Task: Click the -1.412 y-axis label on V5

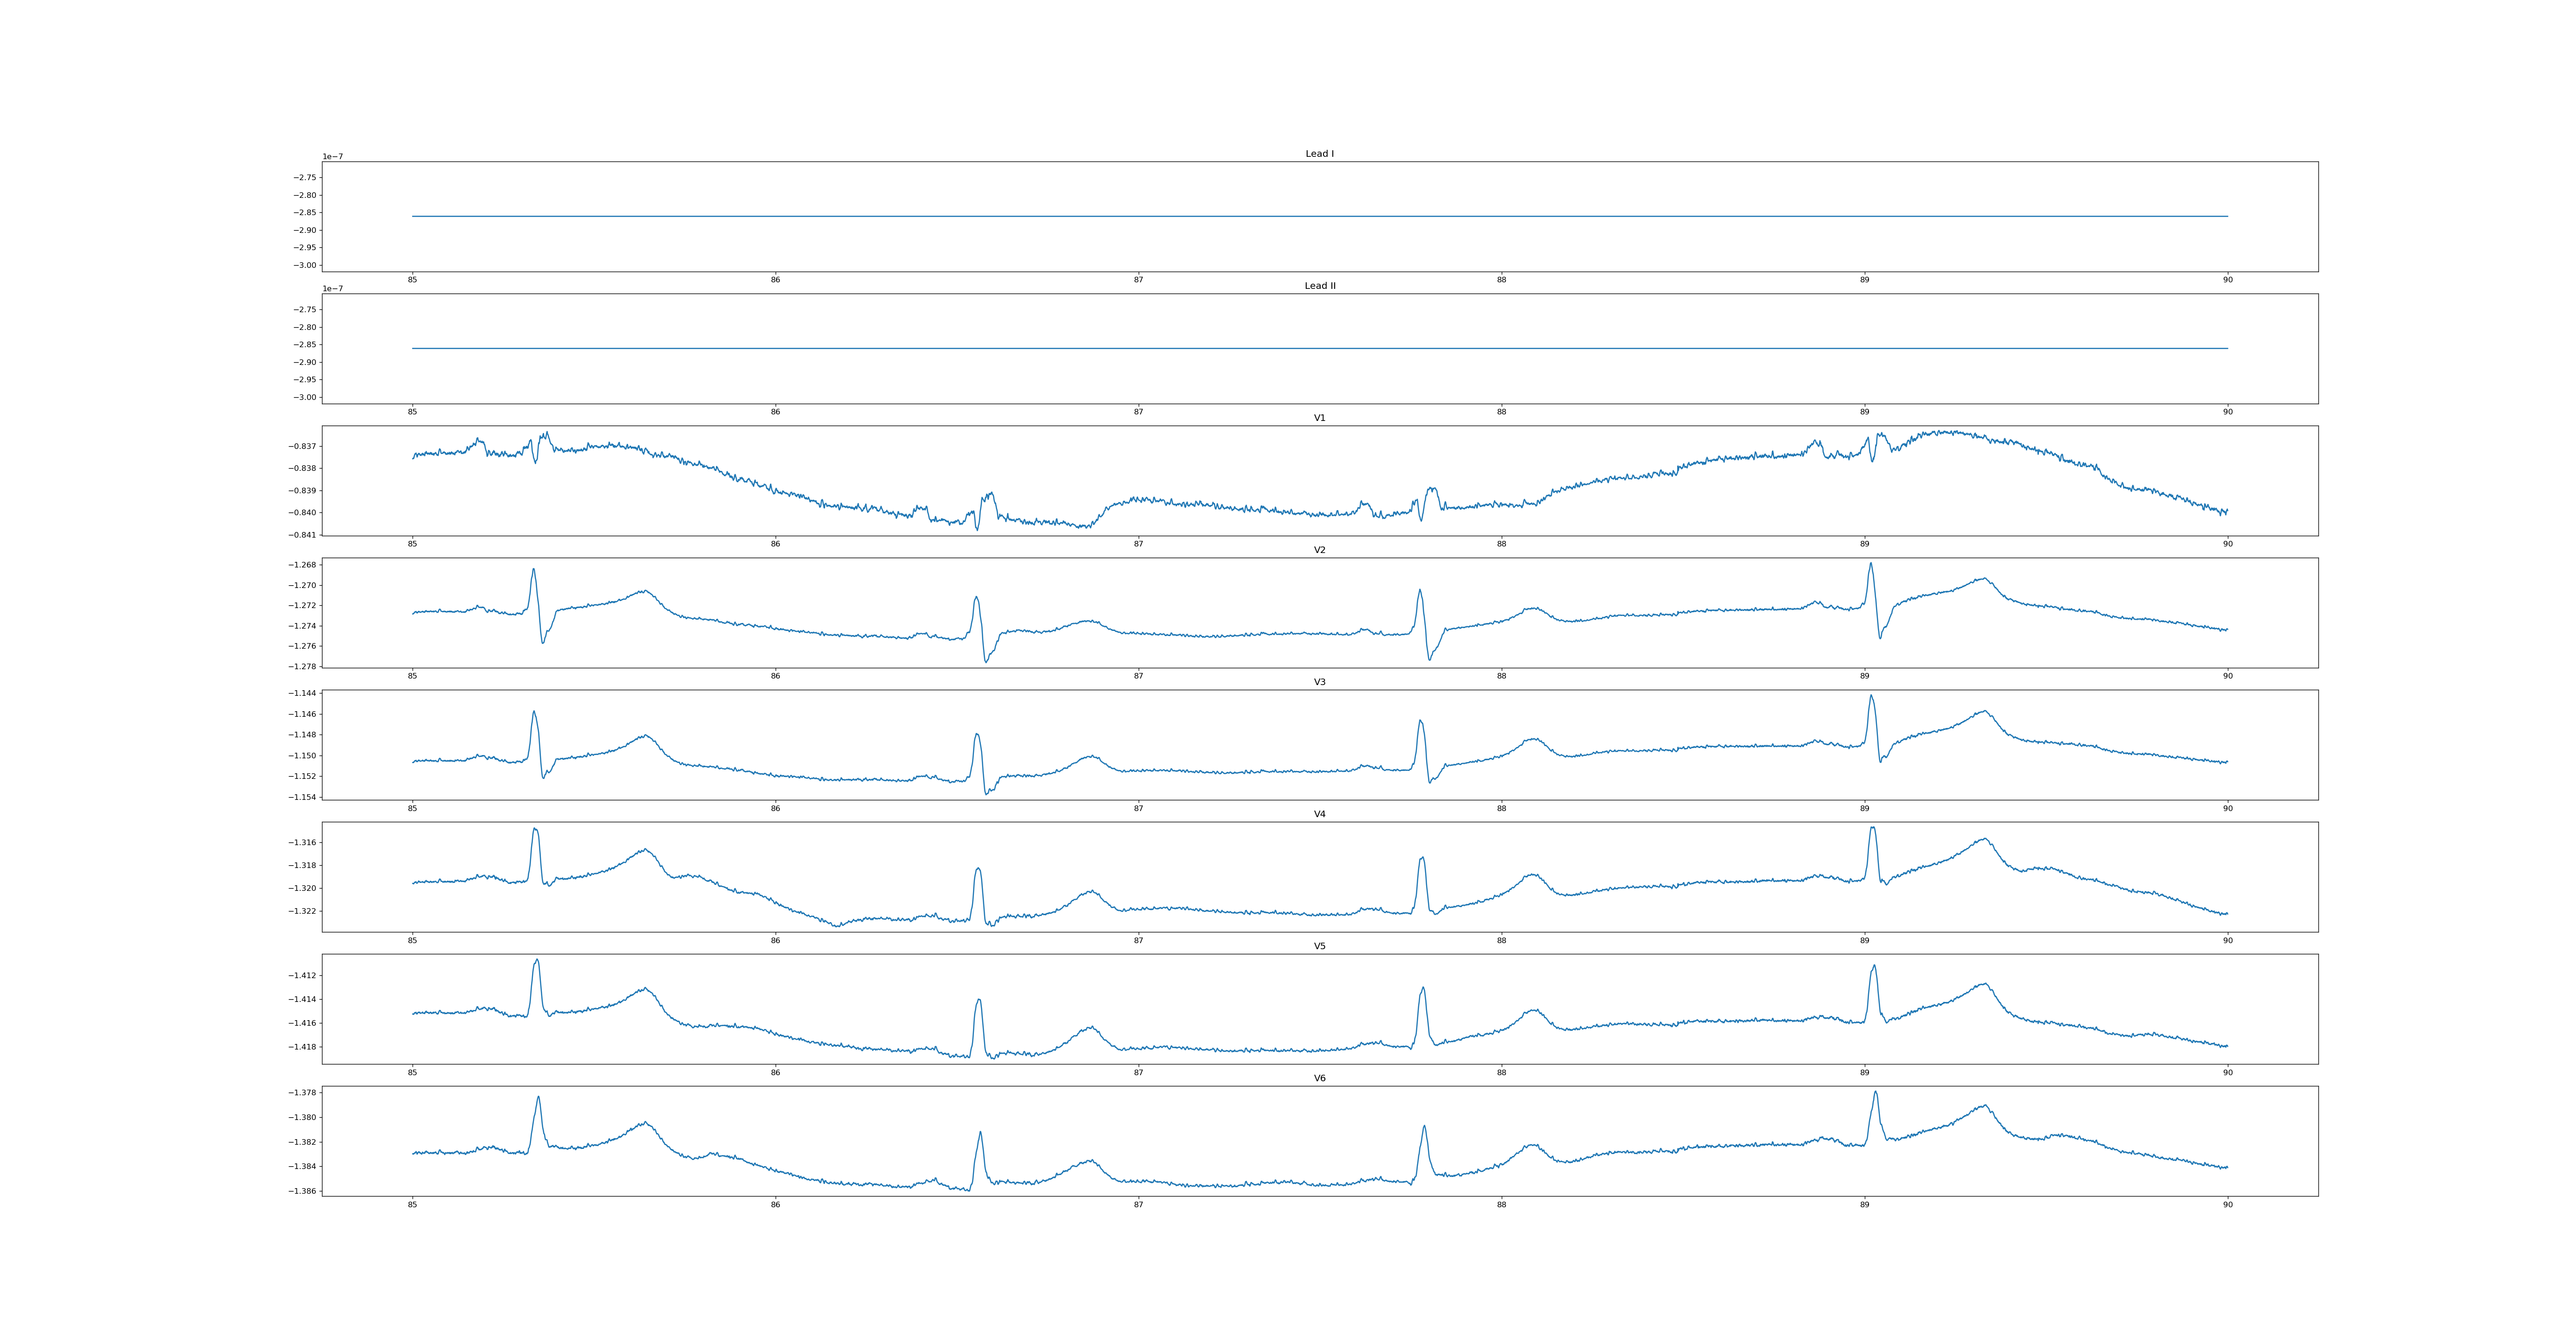Action: coord(303,976)
